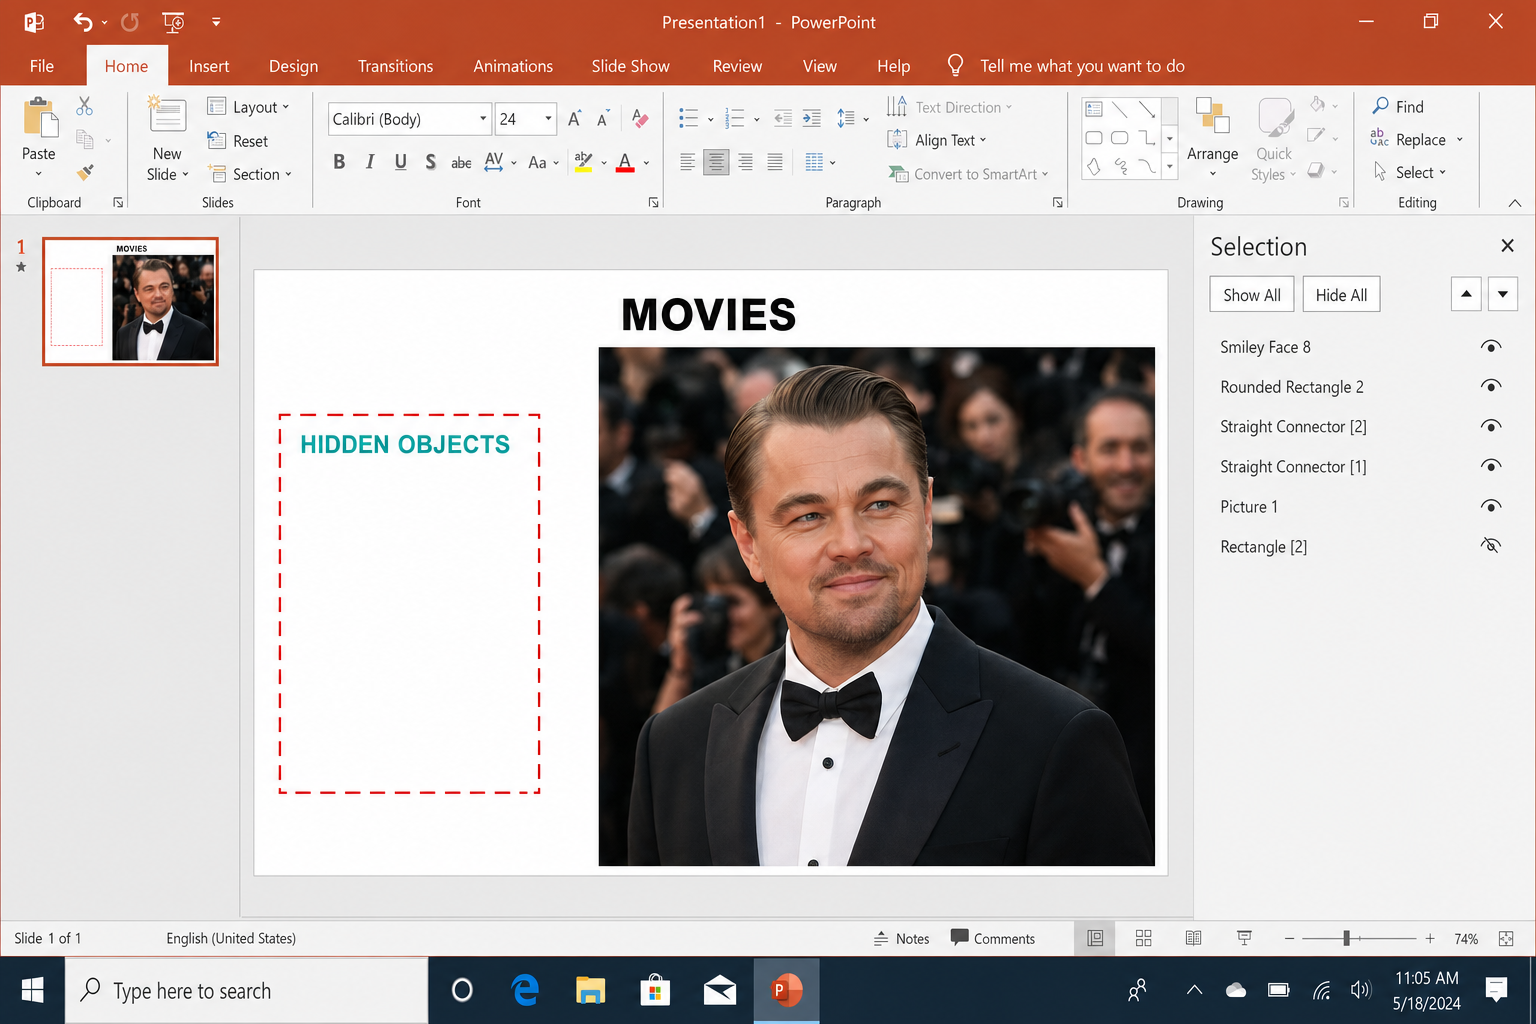Center the paragraph text
This screenshot has height=1024, width=1536.
(x=716, y=162)
